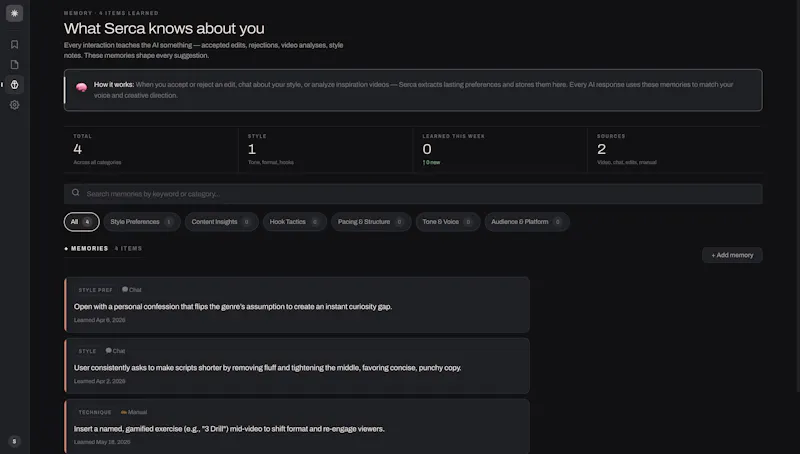
Task: Click the SOURCES stat card showing 2
Action: [675, 150]
